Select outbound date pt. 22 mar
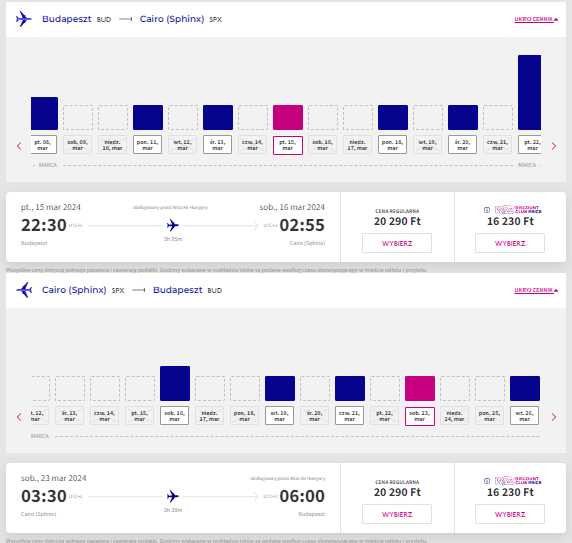Screen dimensions: 572x543 530,145
